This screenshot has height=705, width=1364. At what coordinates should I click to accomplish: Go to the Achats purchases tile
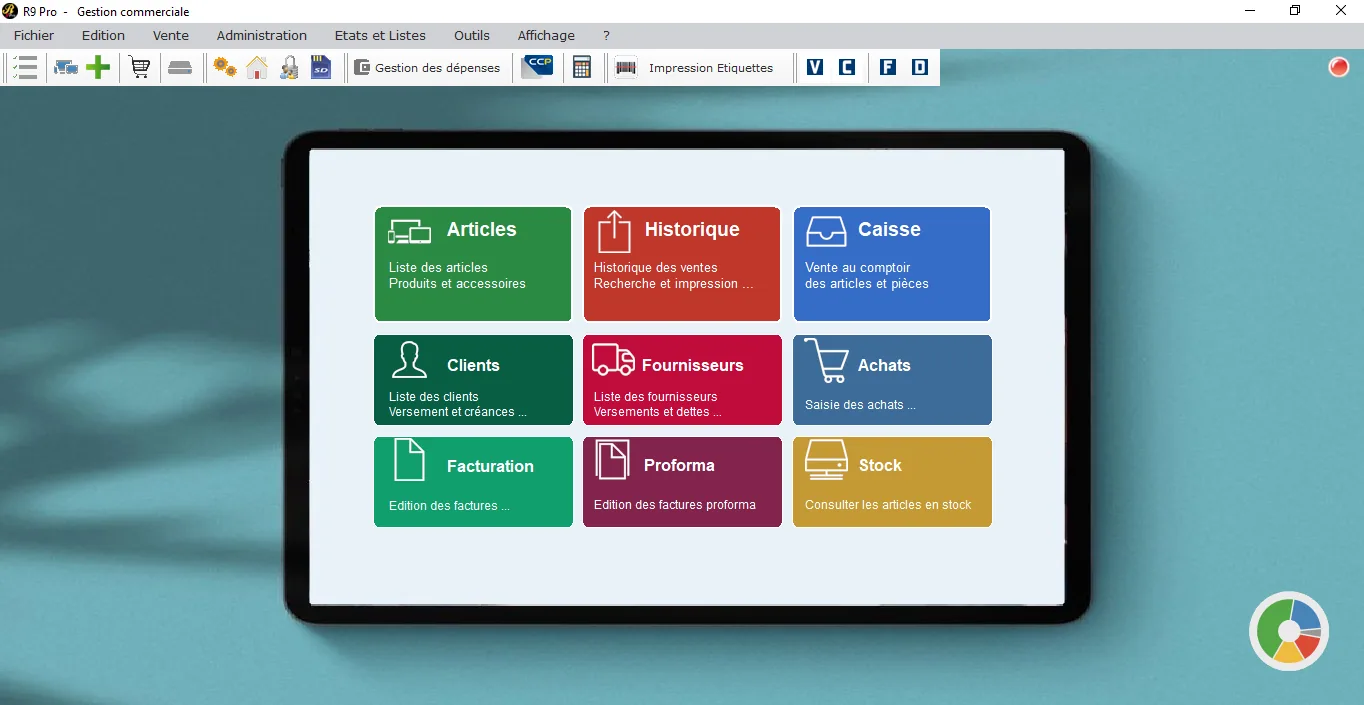tap(892, 380)
